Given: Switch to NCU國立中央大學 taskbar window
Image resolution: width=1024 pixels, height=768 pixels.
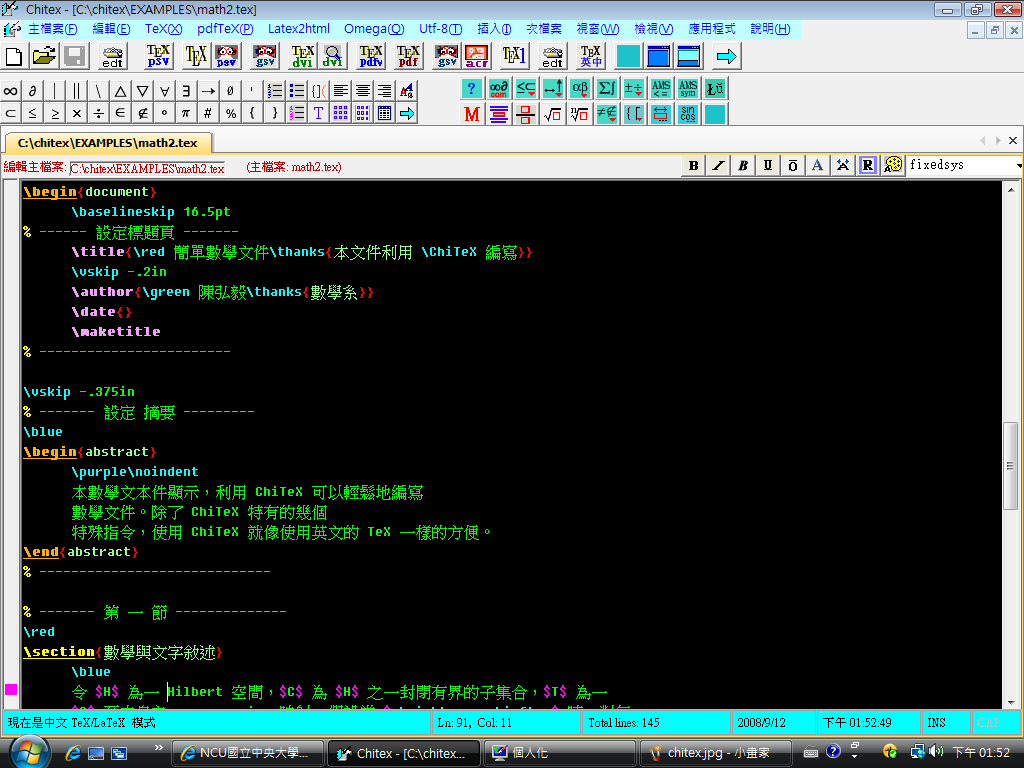Looking at the screenshot, I should pos(249,753).
